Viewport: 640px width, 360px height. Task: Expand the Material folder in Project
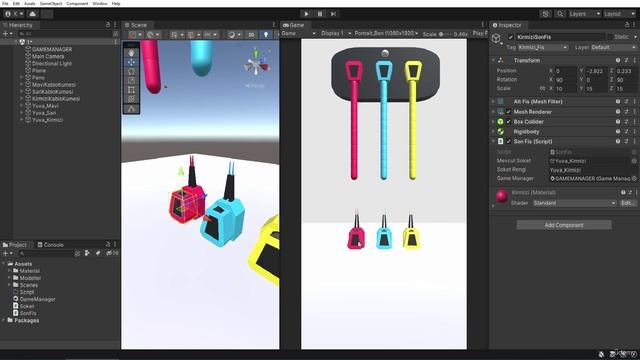pyautogui.click(x=9, y=271)
